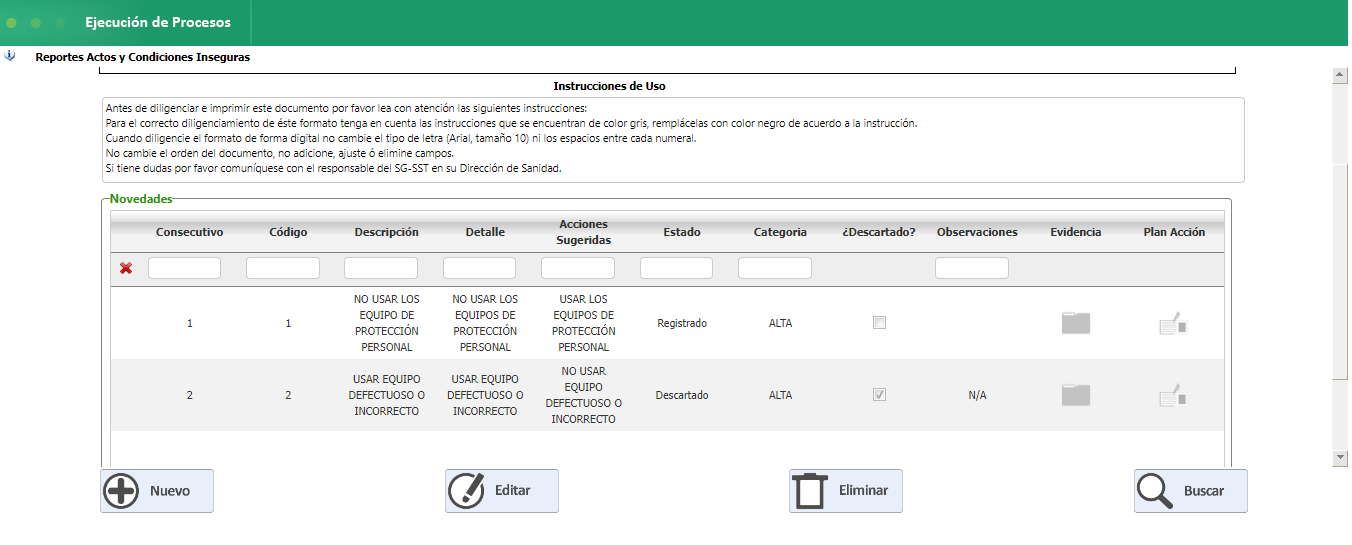The image size is (1352, 545).
Task: Click the Categoria filter input field
Action: pyautogui.click(x=774, y=268)
